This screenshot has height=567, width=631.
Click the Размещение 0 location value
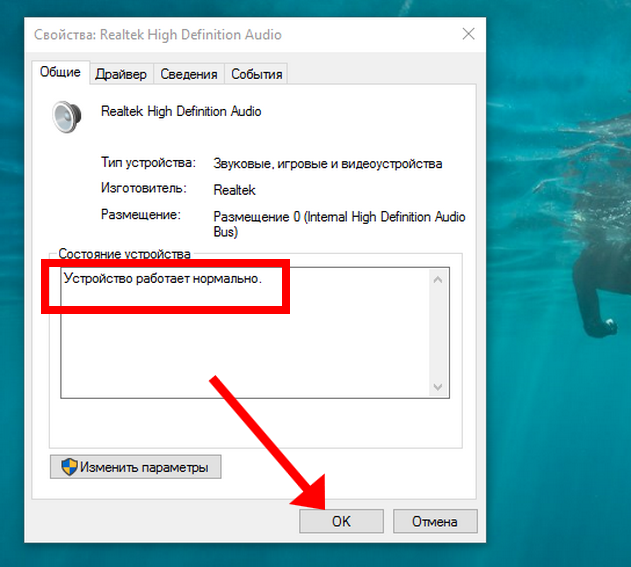click(339, 217)
